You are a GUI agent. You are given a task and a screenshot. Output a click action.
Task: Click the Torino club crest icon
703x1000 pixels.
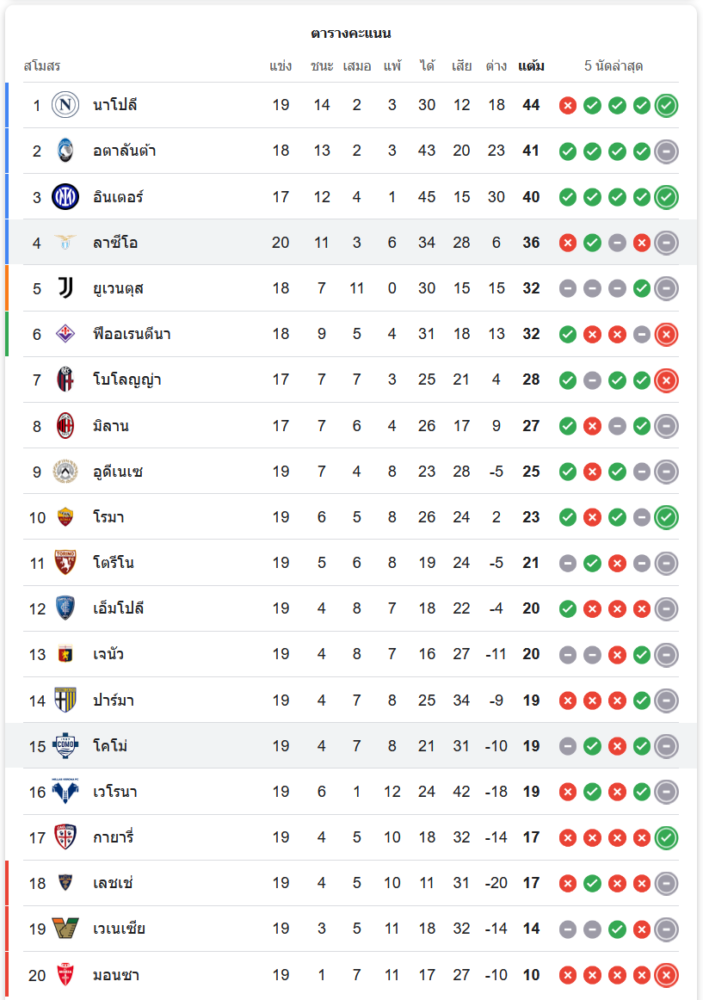65,563
